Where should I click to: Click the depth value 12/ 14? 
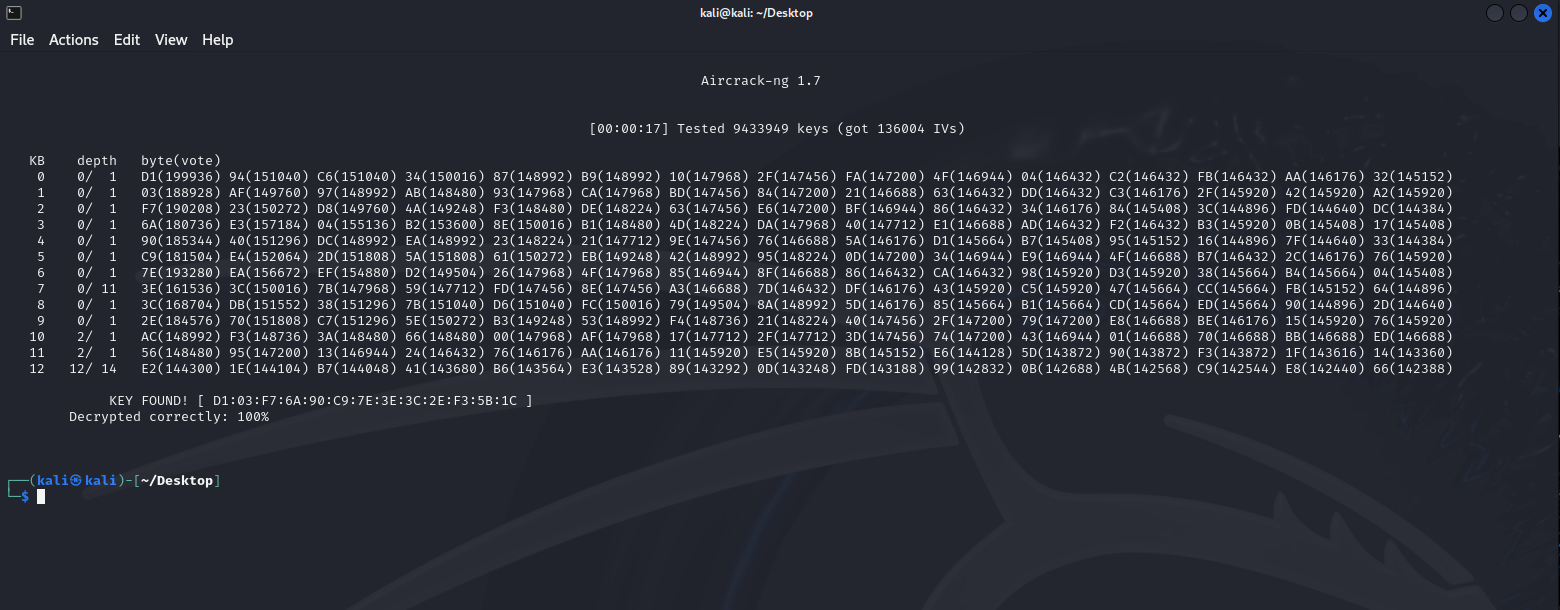93,369
